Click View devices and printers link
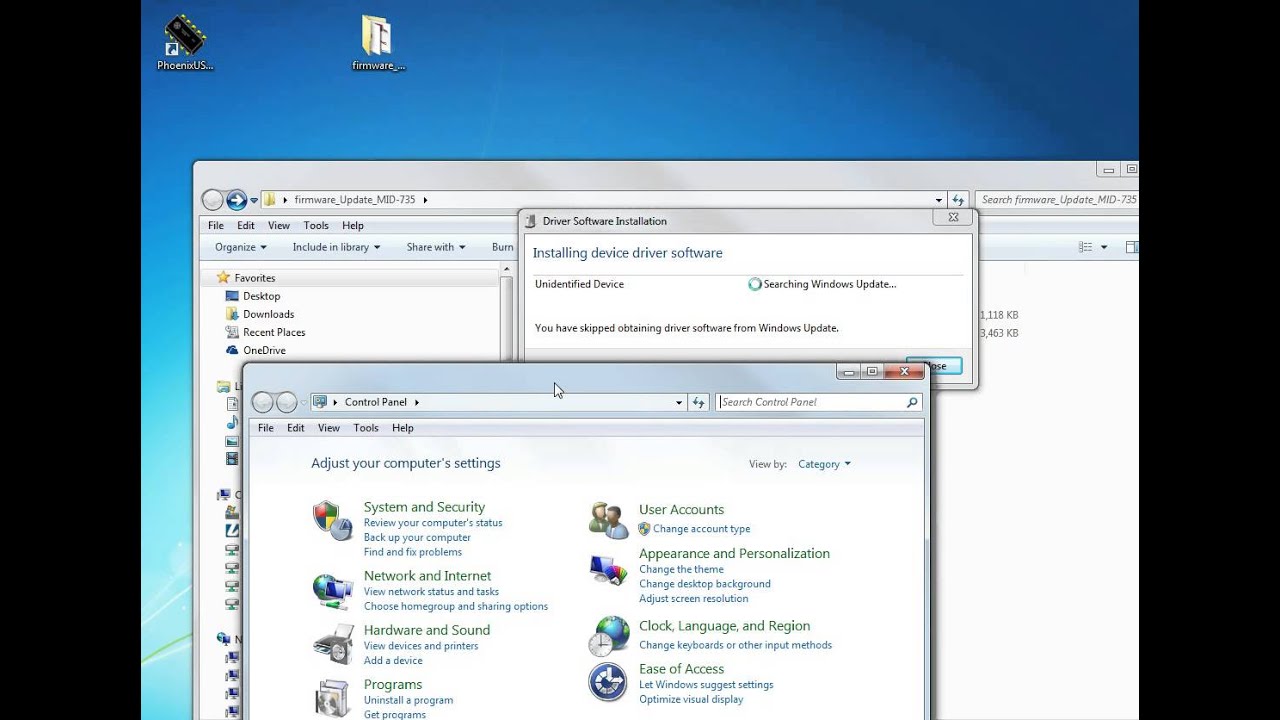The height and width of the screenshot is (720, 1280). point(421,646)
